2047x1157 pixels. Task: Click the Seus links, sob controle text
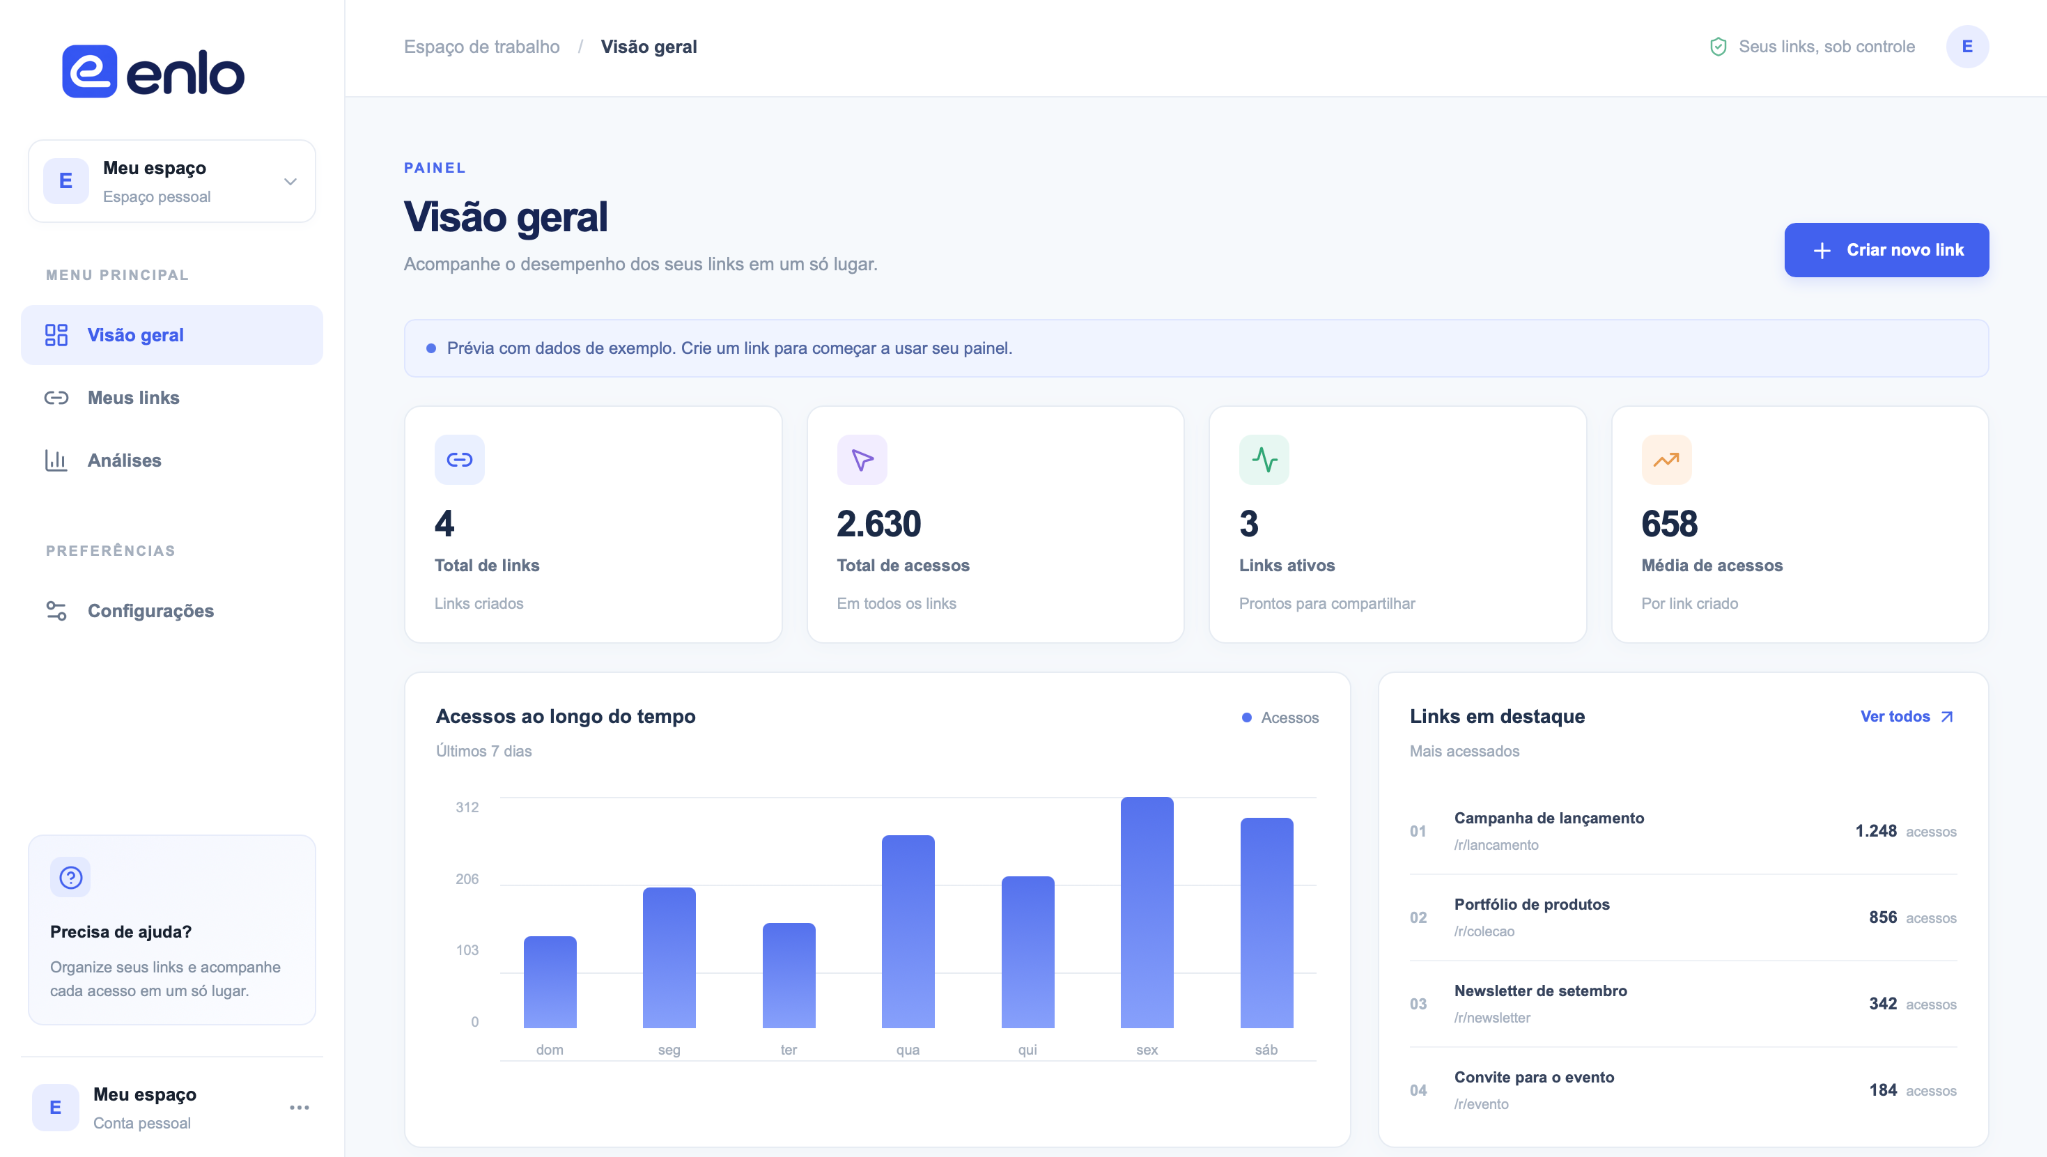click(1827, 47)
